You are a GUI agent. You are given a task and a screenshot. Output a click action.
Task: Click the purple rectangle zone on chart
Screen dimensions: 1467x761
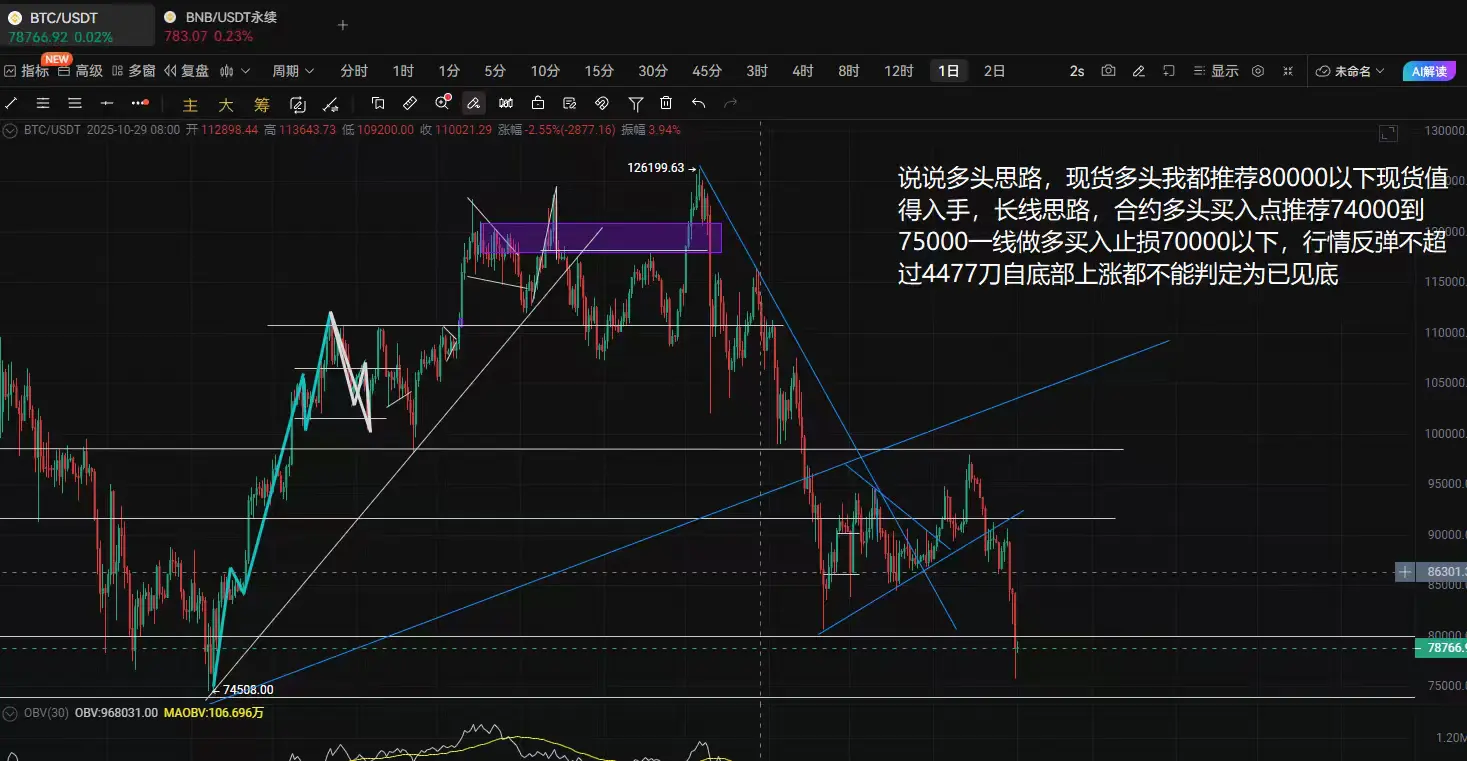[601, 237]
